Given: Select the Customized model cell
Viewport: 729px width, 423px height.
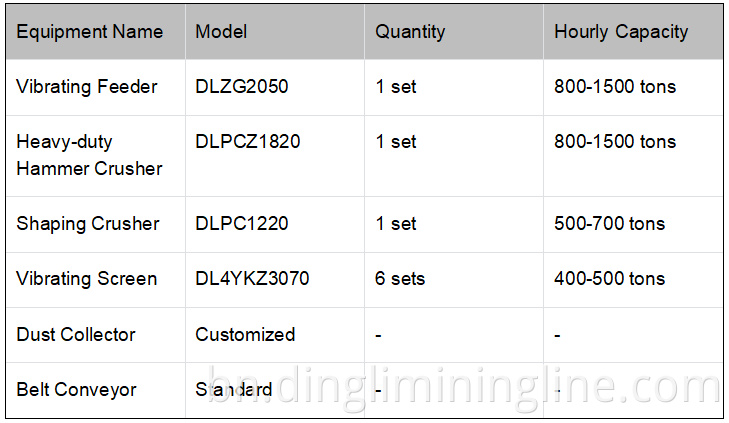Looking at the screenshot, I should (245, 335).
